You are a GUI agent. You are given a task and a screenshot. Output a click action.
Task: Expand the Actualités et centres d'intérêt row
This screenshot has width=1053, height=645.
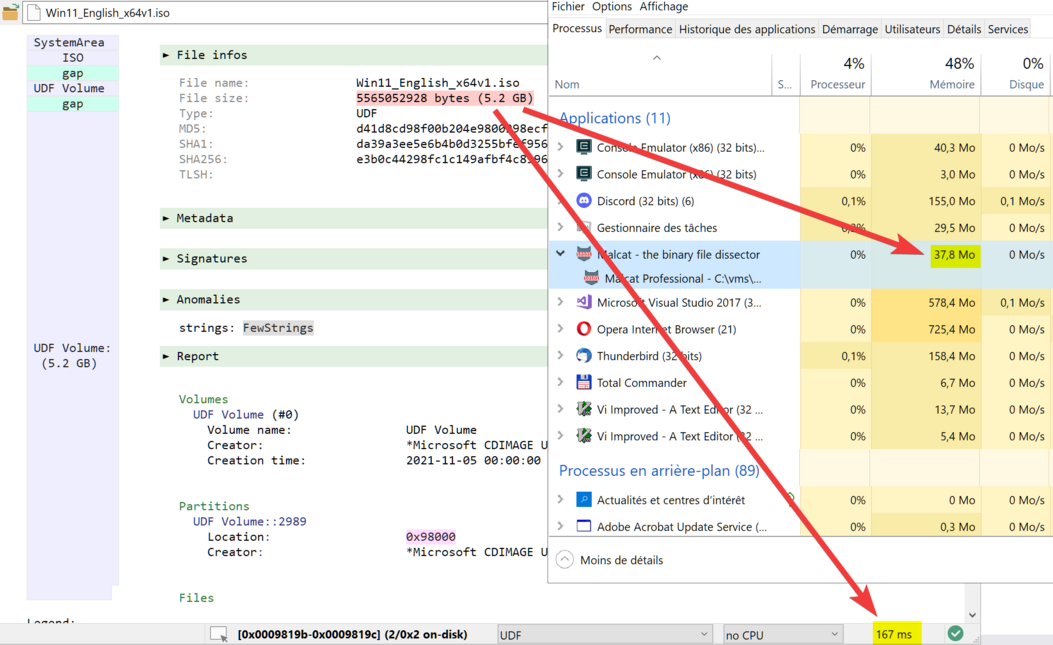[x=561, y=499]
